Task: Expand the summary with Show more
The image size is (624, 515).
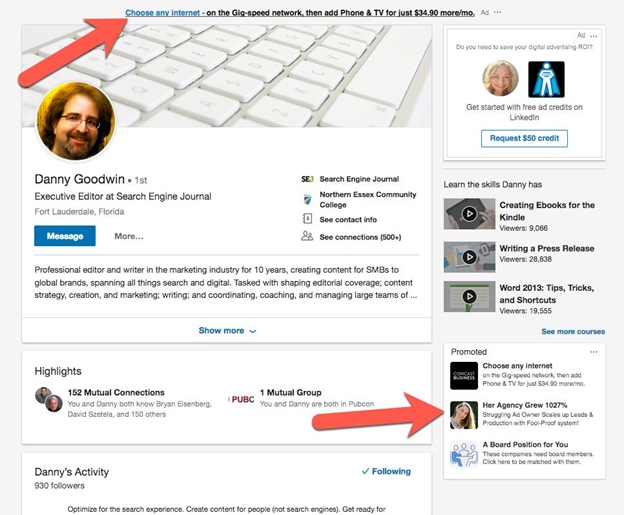Action: pyautogui.click(x=227, y=330)
